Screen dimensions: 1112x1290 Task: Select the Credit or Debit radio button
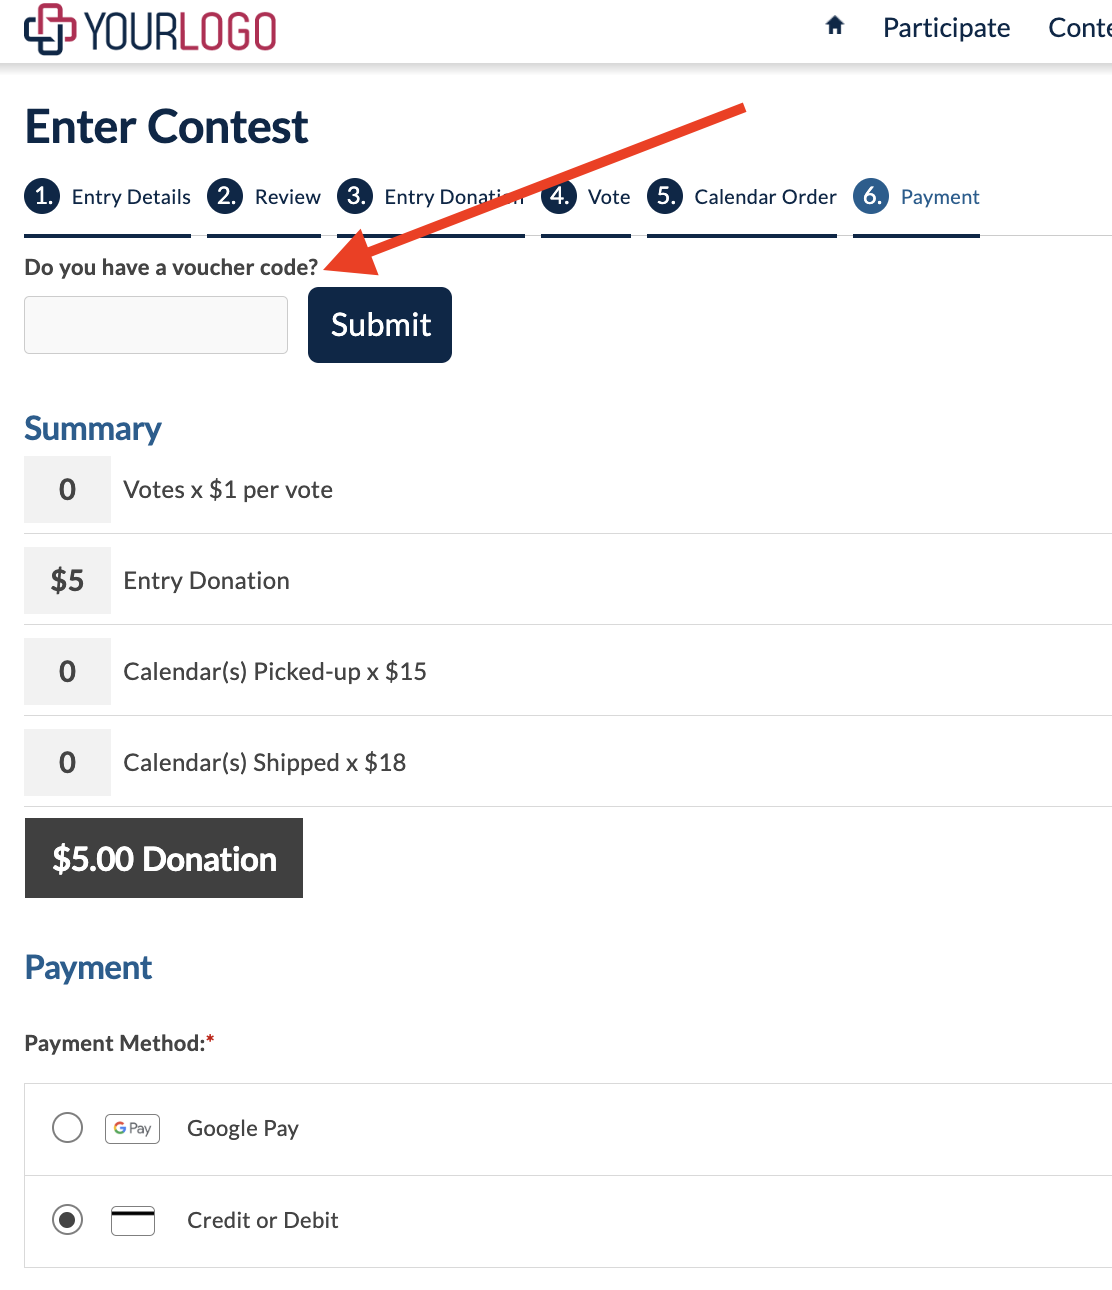click(67, 1220)
